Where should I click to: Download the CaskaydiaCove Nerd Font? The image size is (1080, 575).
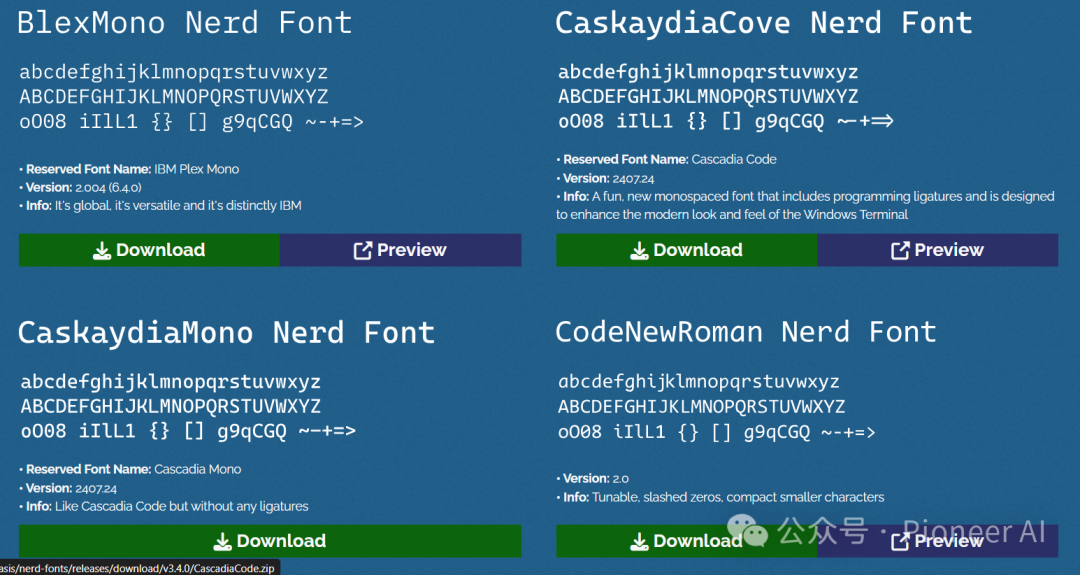click(x=687, y=250)
